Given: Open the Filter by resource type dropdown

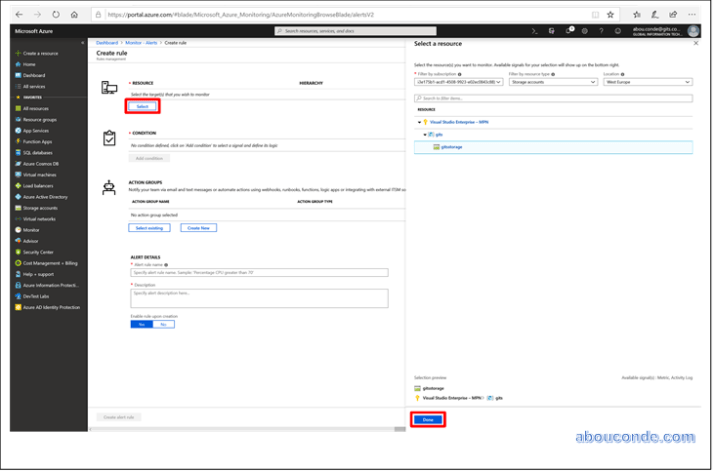Looking at the screenshot, I should point(552,83).
